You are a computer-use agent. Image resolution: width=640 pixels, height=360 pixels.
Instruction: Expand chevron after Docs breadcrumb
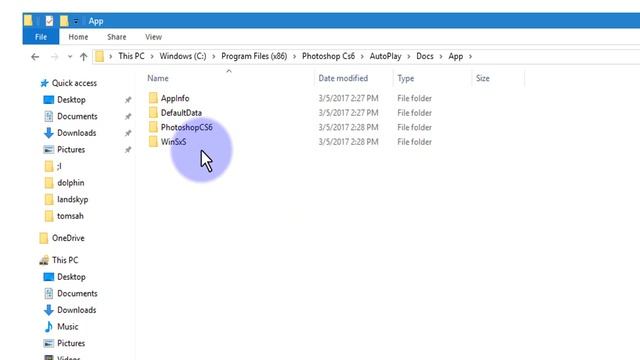pyautogui.click(x=441, y=56)
